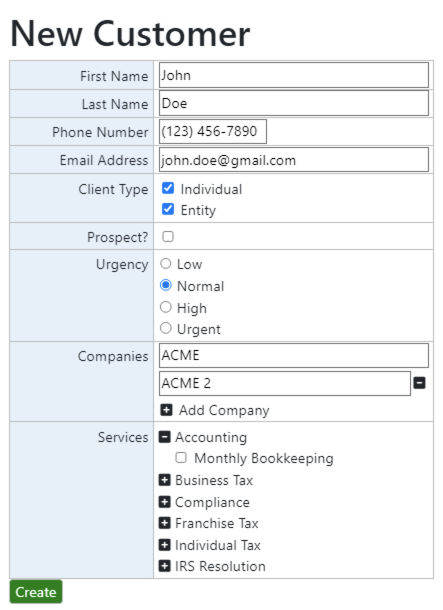
Task: Click the Create button
Action: coord(36,592)
